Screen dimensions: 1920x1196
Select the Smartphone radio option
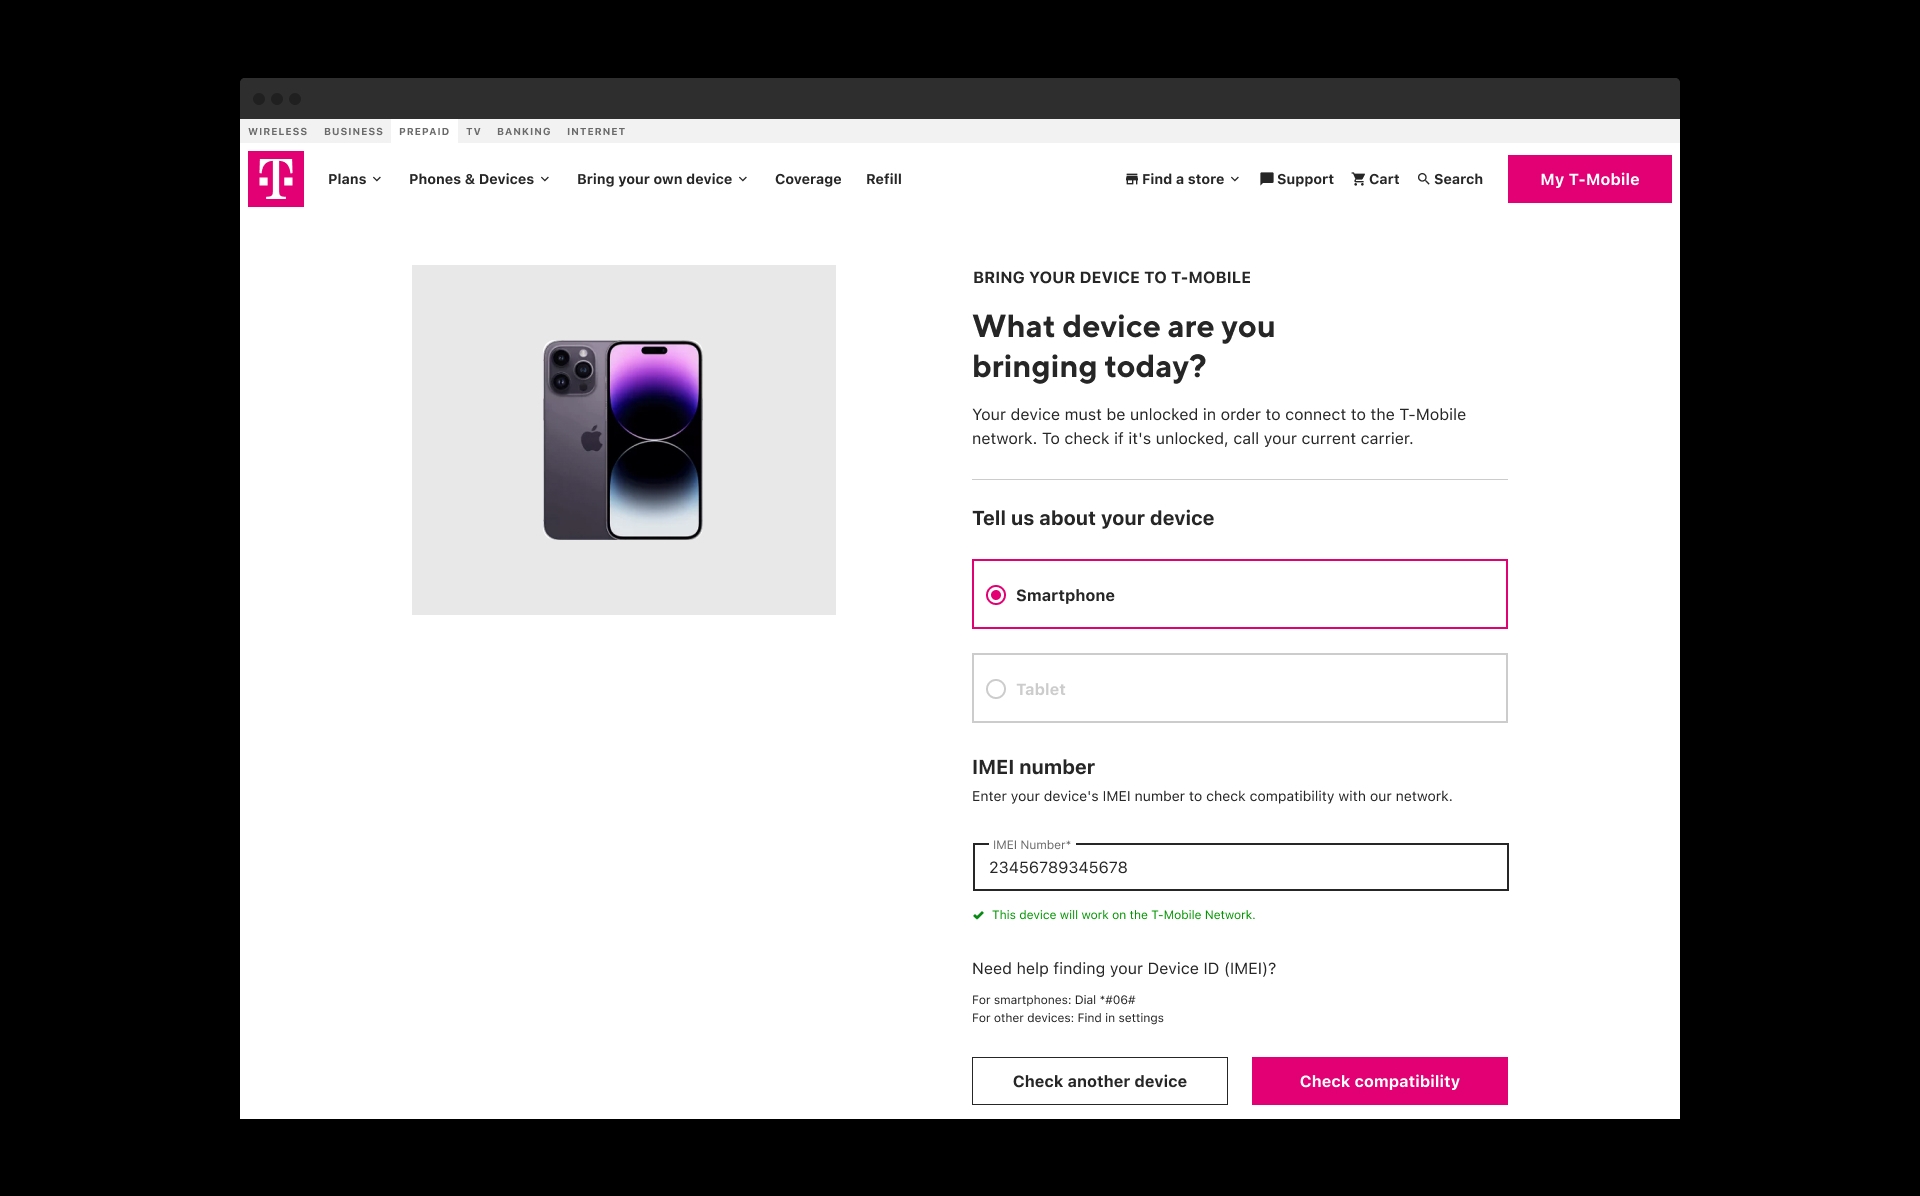pyautogui.click(x=996, y=595)
